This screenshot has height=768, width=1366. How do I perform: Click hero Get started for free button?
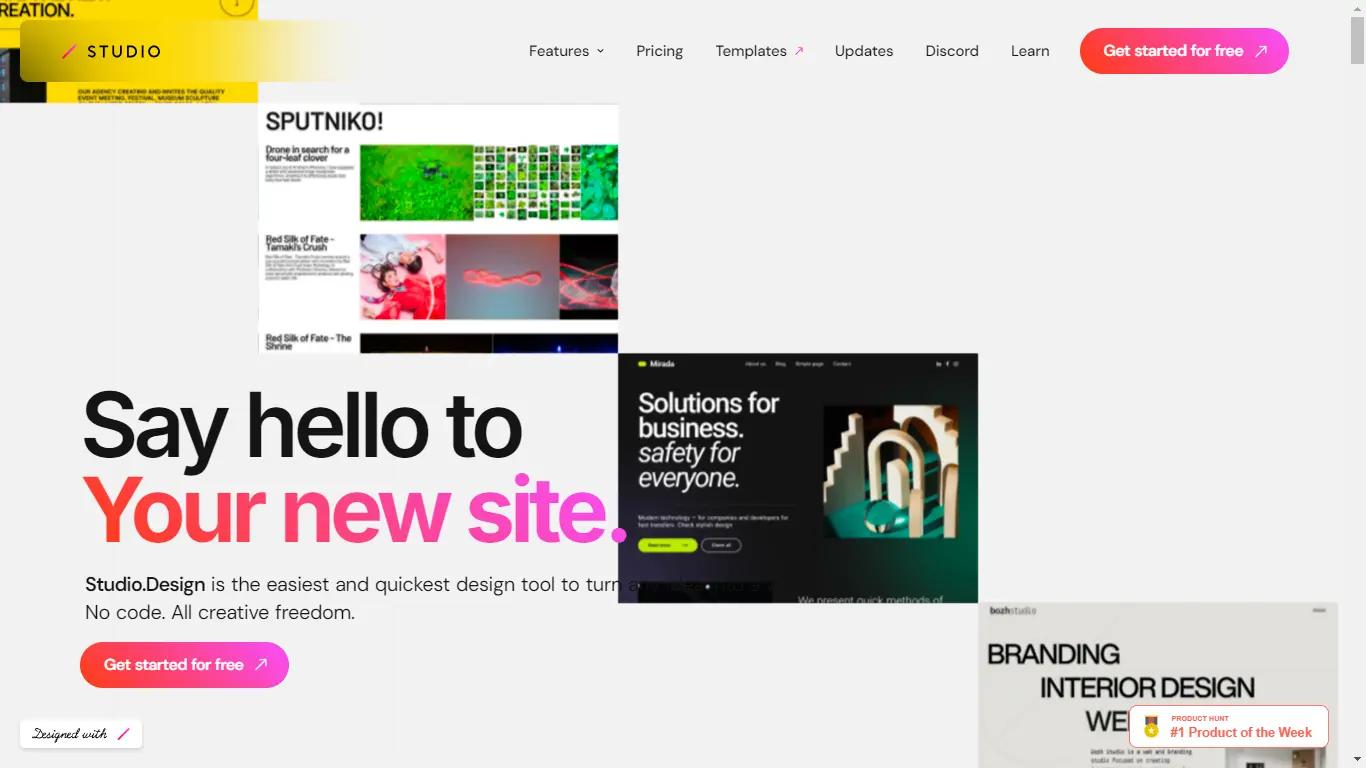point(184,665)
